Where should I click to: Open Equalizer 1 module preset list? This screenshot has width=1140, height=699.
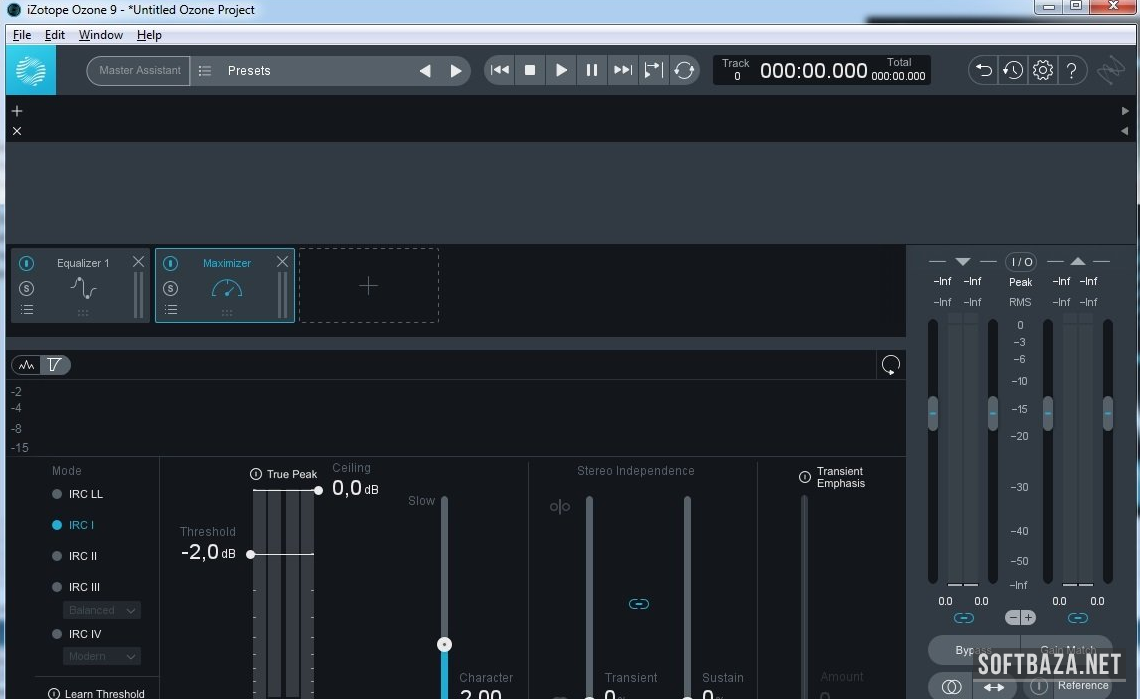[x=27, y=310]
